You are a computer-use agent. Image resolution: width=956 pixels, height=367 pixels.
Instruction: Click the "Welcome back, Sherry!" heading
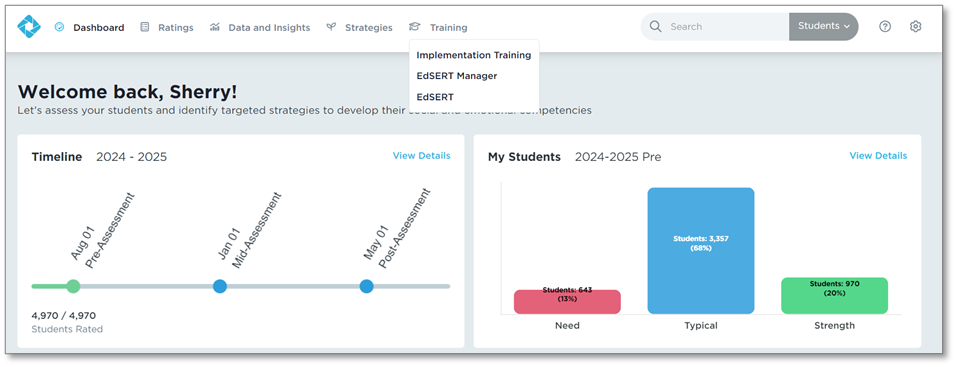point(127,92)
